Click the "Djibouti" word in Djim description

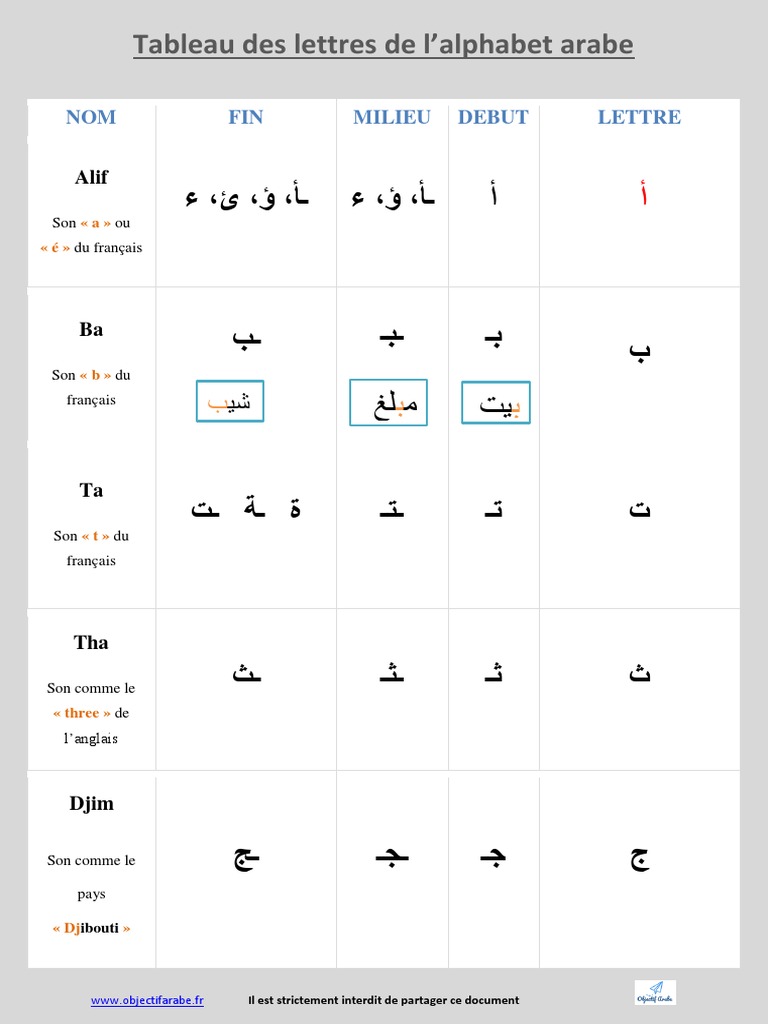(91, 928)
